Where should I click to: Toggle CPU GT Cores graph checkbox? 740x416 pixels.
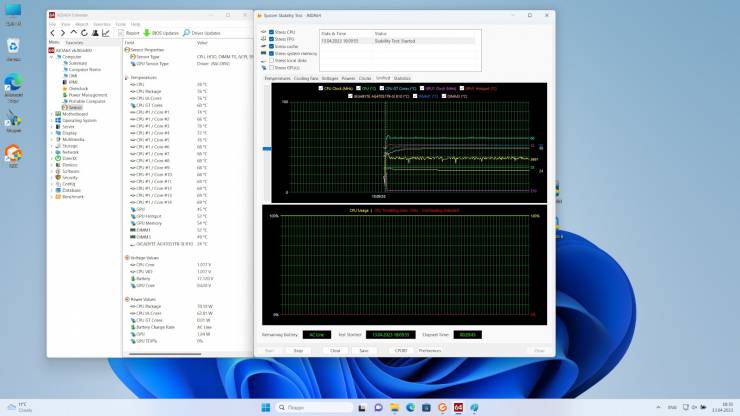[382, 88]
